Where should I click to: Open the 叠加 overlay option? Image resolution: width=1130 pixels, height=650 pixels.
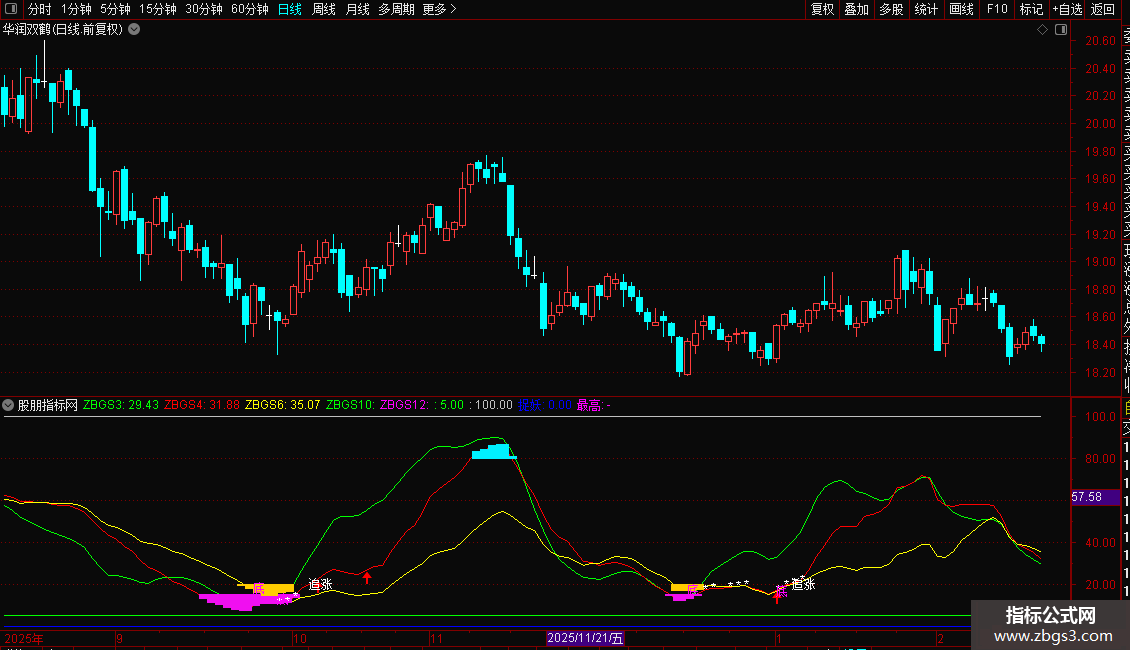(x=856, y=9)
